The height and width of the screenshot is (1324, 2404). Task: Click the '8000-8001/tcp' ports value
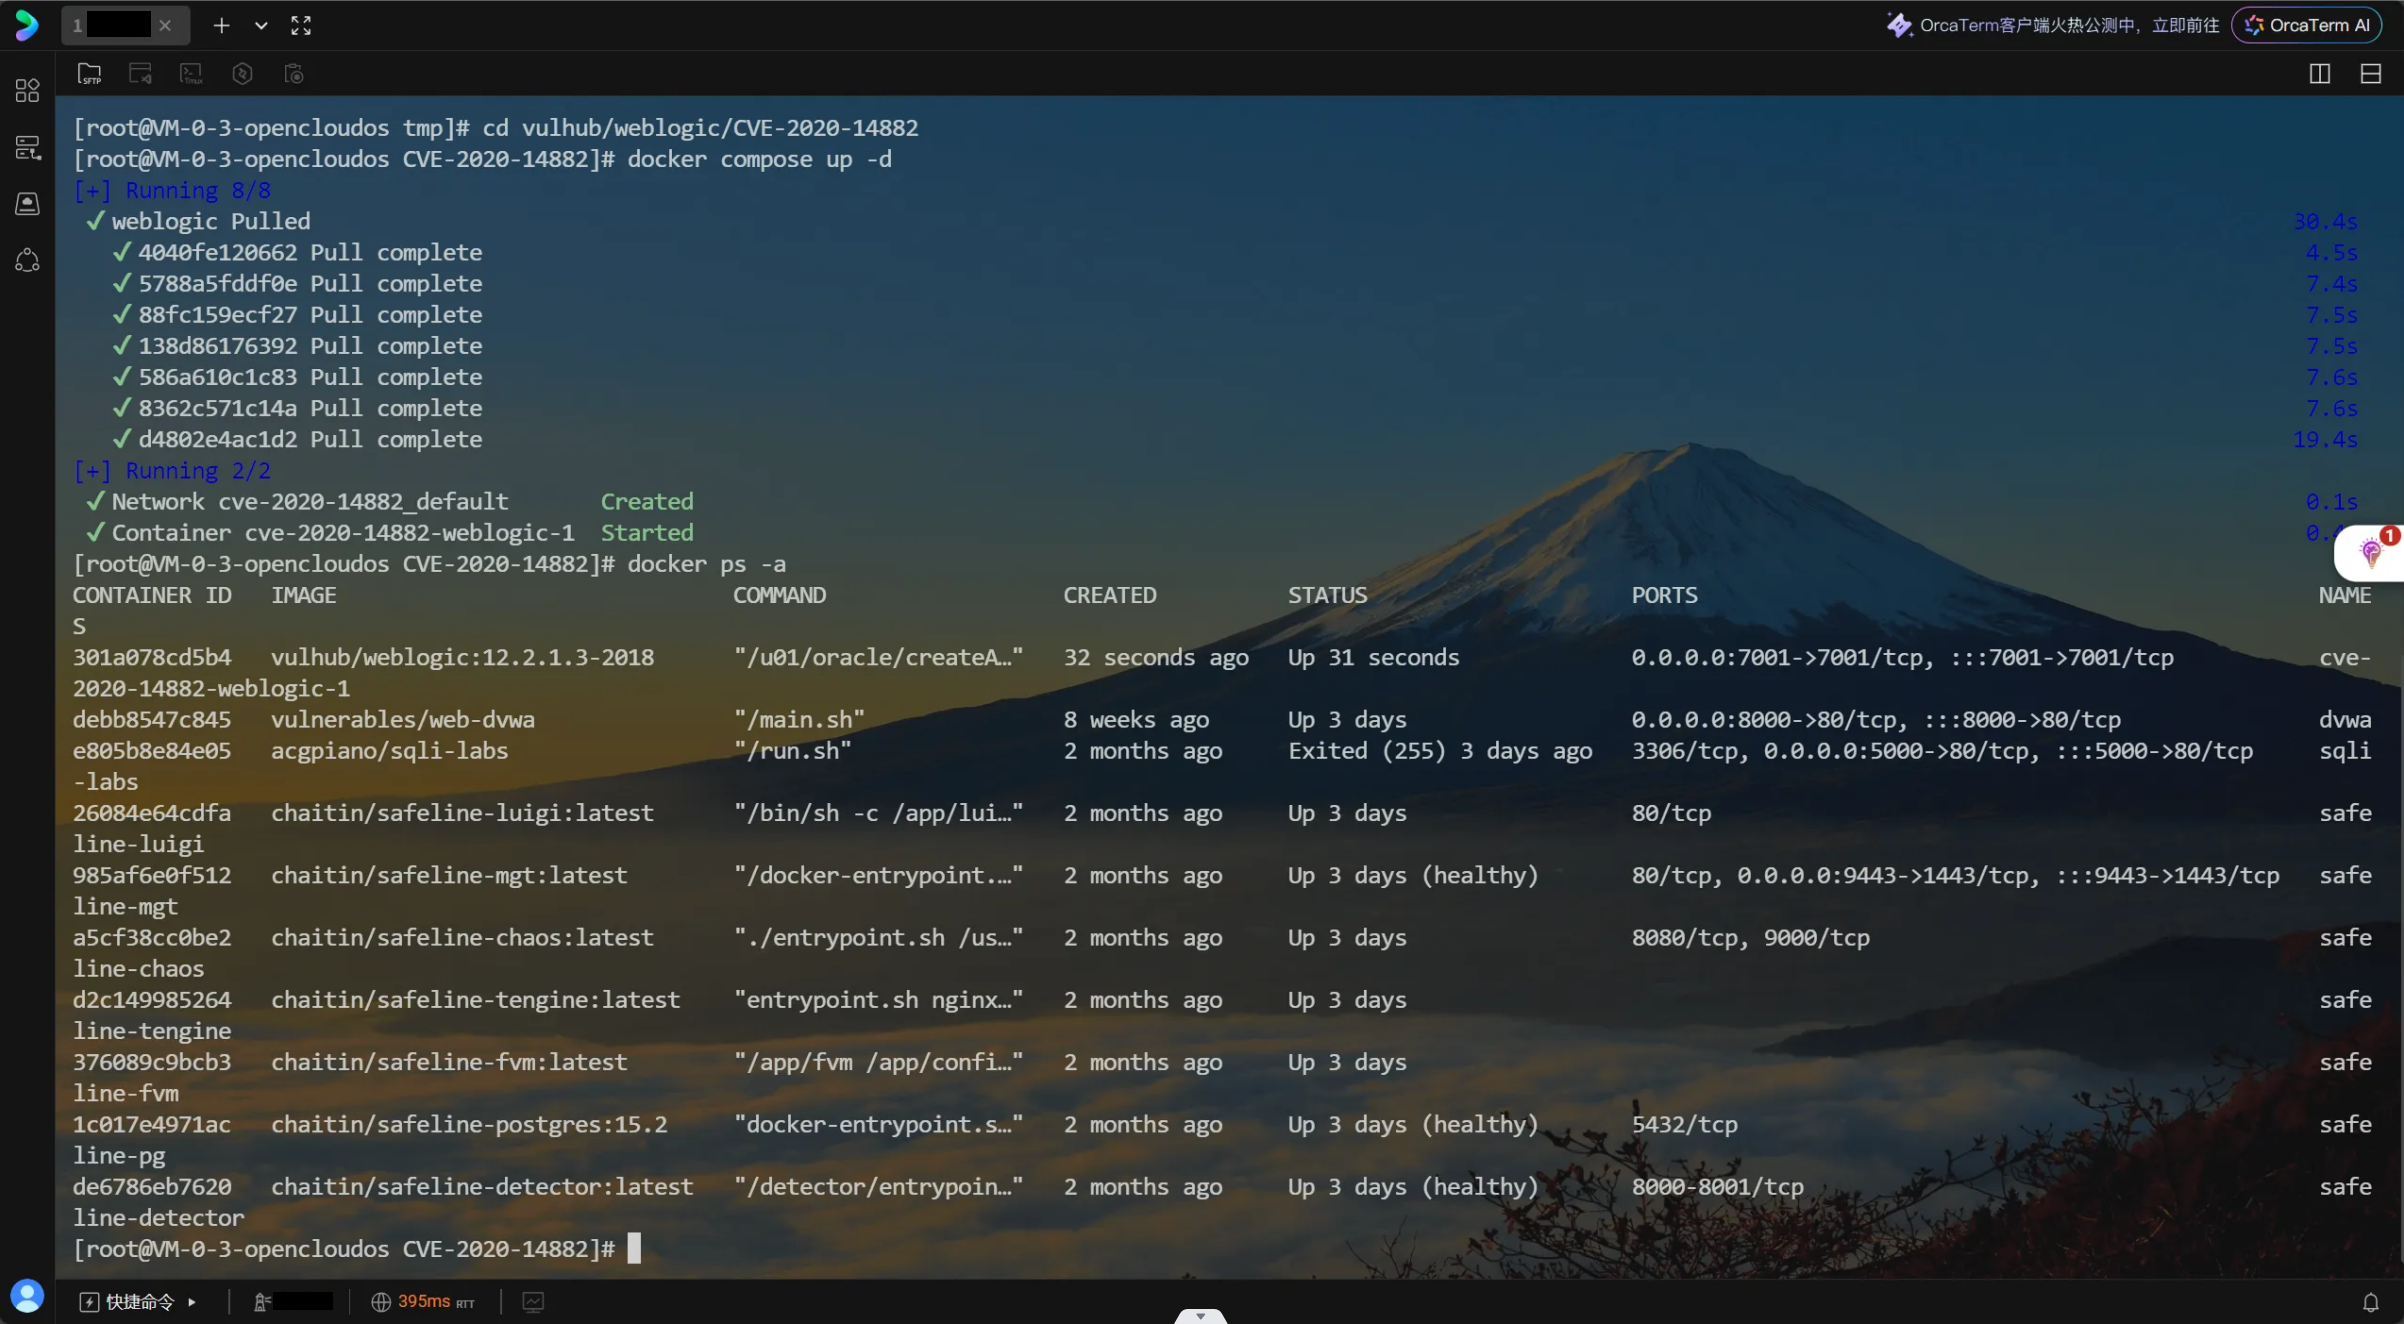click(1718, 1186)
